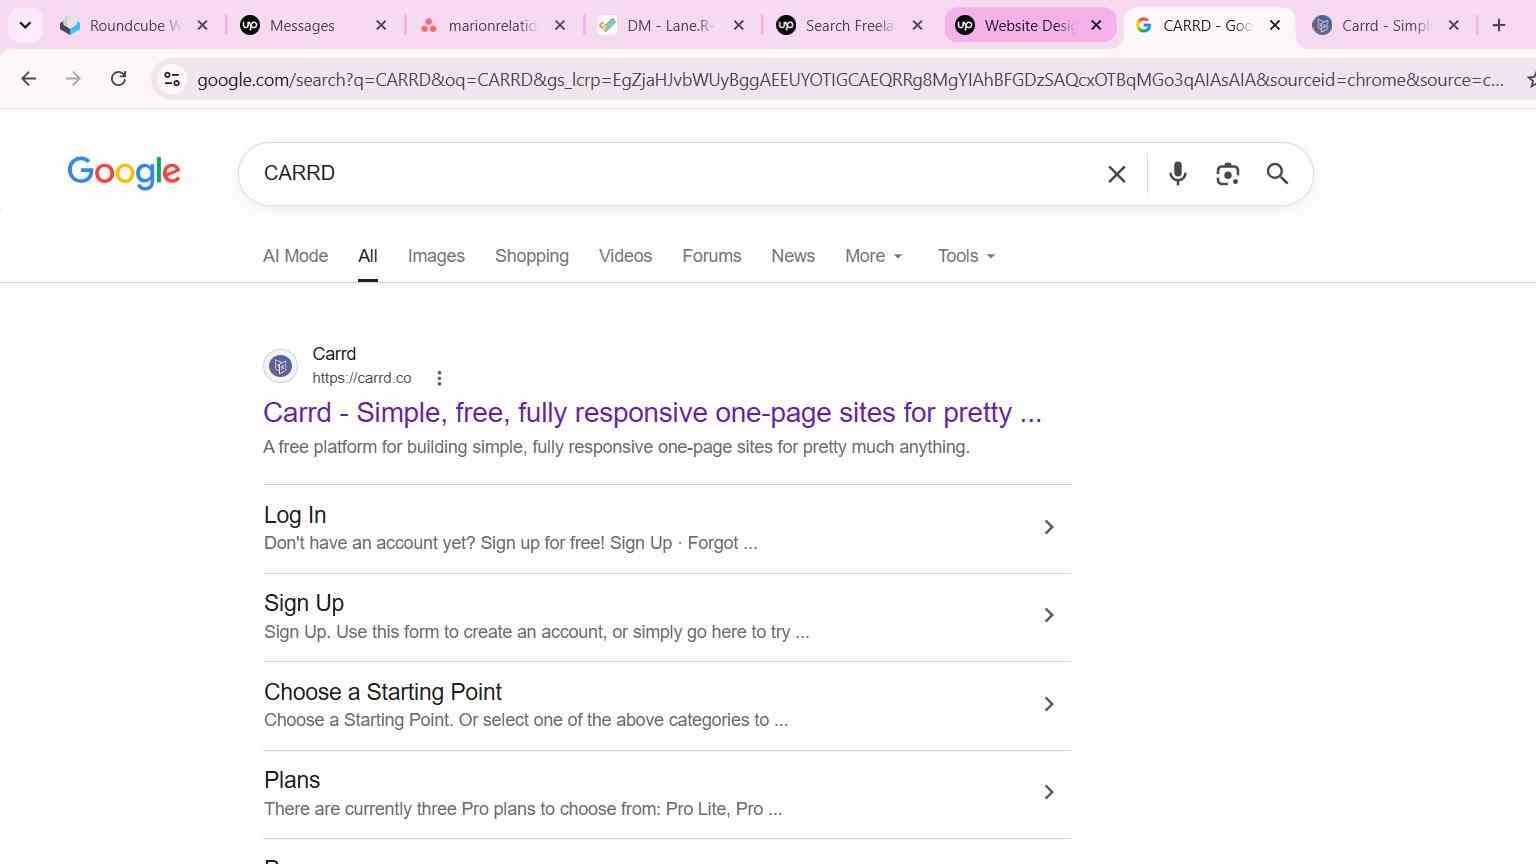Expand the Log In sitelink chevron
1536x864 pixels.
tap(1048, 527)
